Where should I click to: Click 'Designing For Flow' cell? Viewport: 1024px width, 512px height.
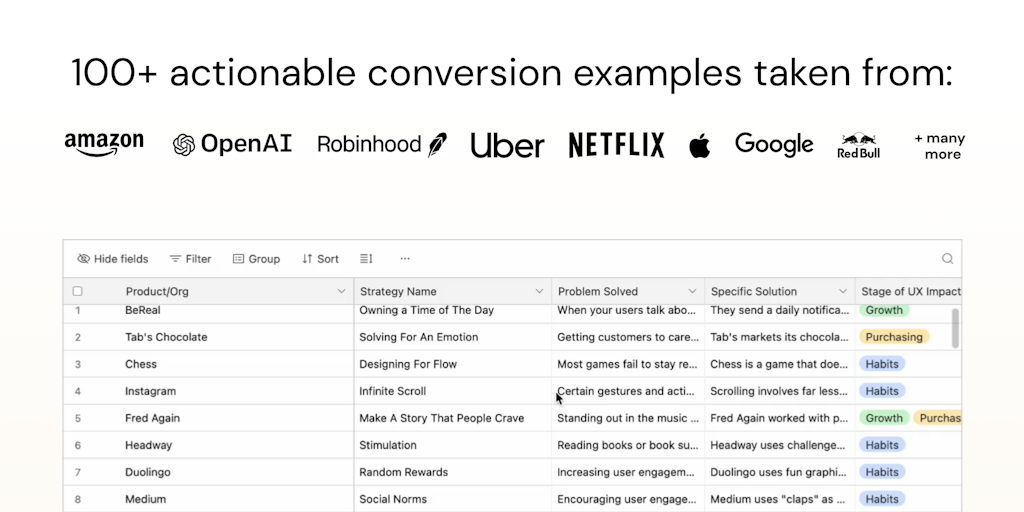453,364
